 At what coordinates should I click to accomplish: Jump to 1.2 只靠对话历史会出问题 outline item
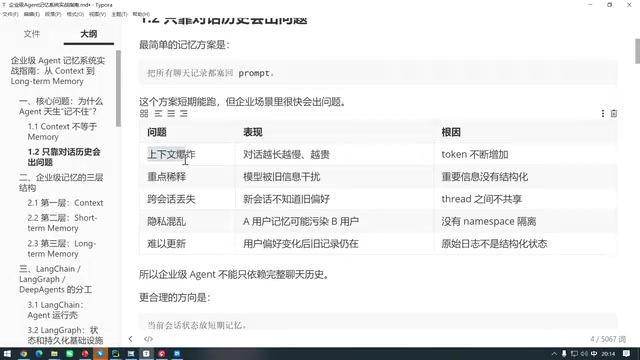tap(64, 157)
